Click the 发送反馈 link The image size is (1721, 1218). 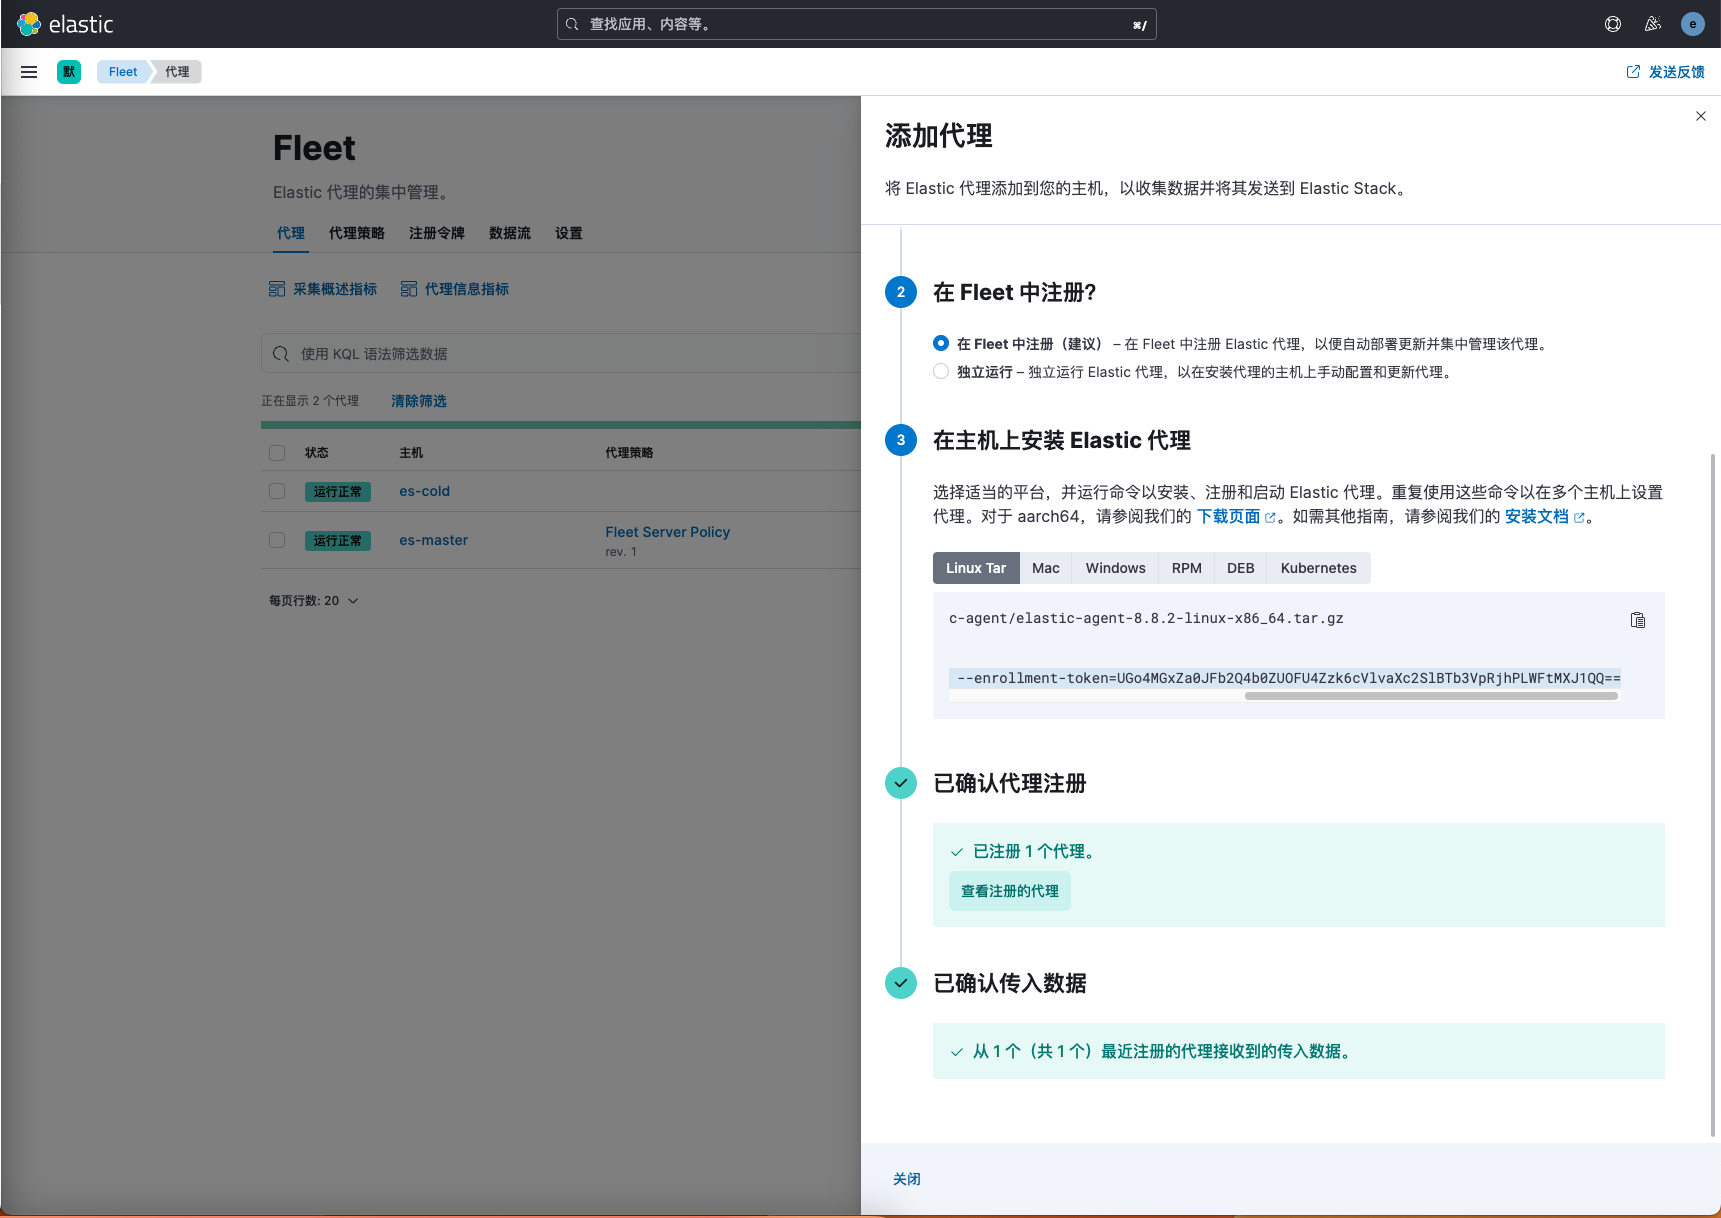click(1665, 72)
